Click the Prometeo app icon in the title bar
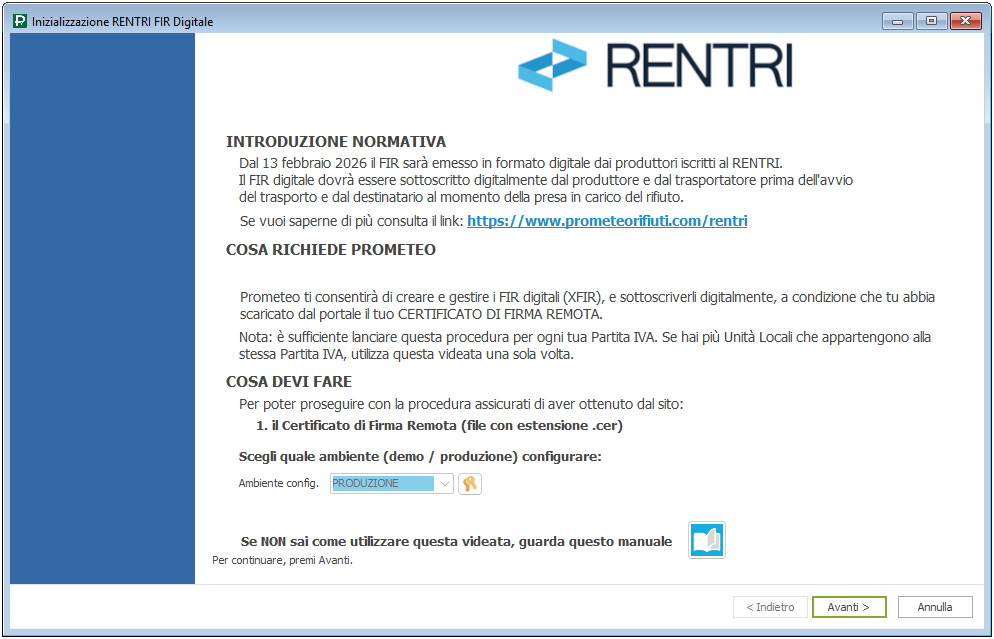 (x=19, y=21)
